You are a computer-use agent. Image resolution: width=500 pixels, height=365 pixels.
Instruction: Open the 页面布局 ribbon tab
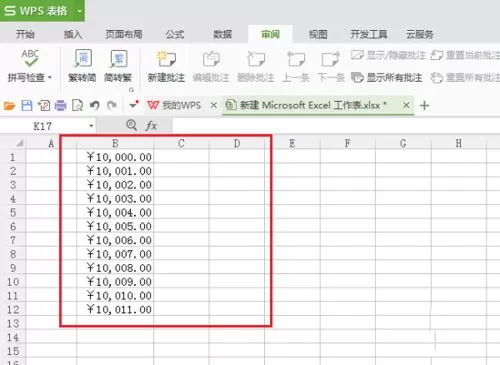coord(124,34)
